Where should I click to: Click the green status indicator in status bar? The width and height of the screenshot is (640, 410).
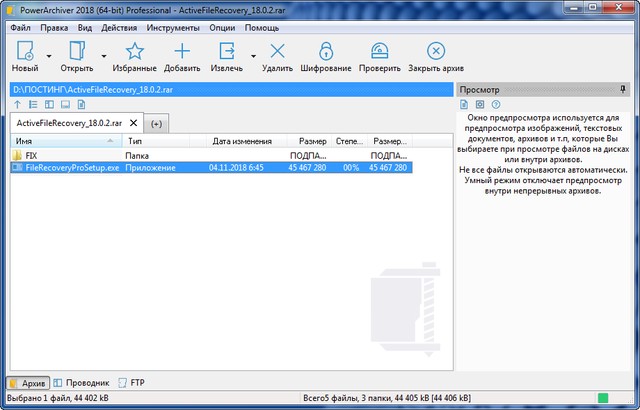click(602, 400)
